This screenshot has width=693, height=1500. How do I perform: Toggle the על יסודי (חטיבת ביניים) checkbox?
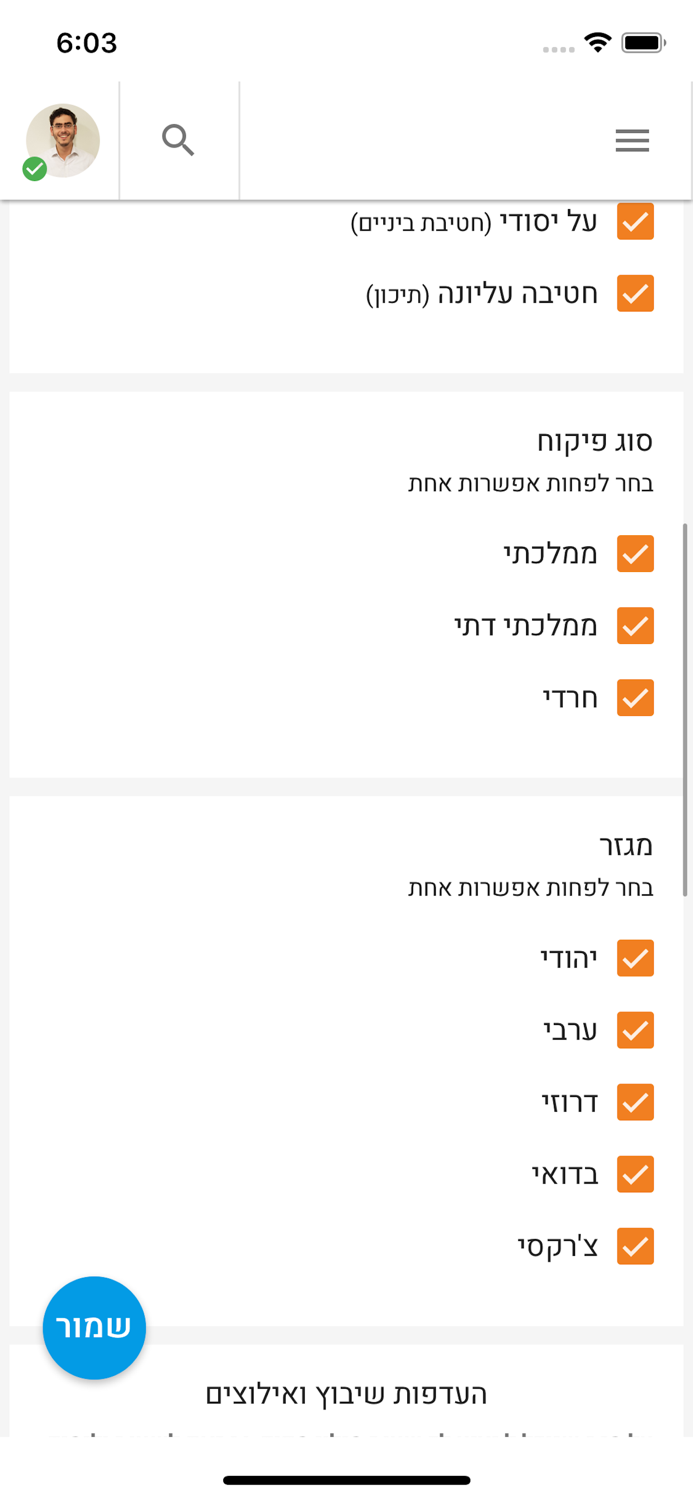point(635,221)
